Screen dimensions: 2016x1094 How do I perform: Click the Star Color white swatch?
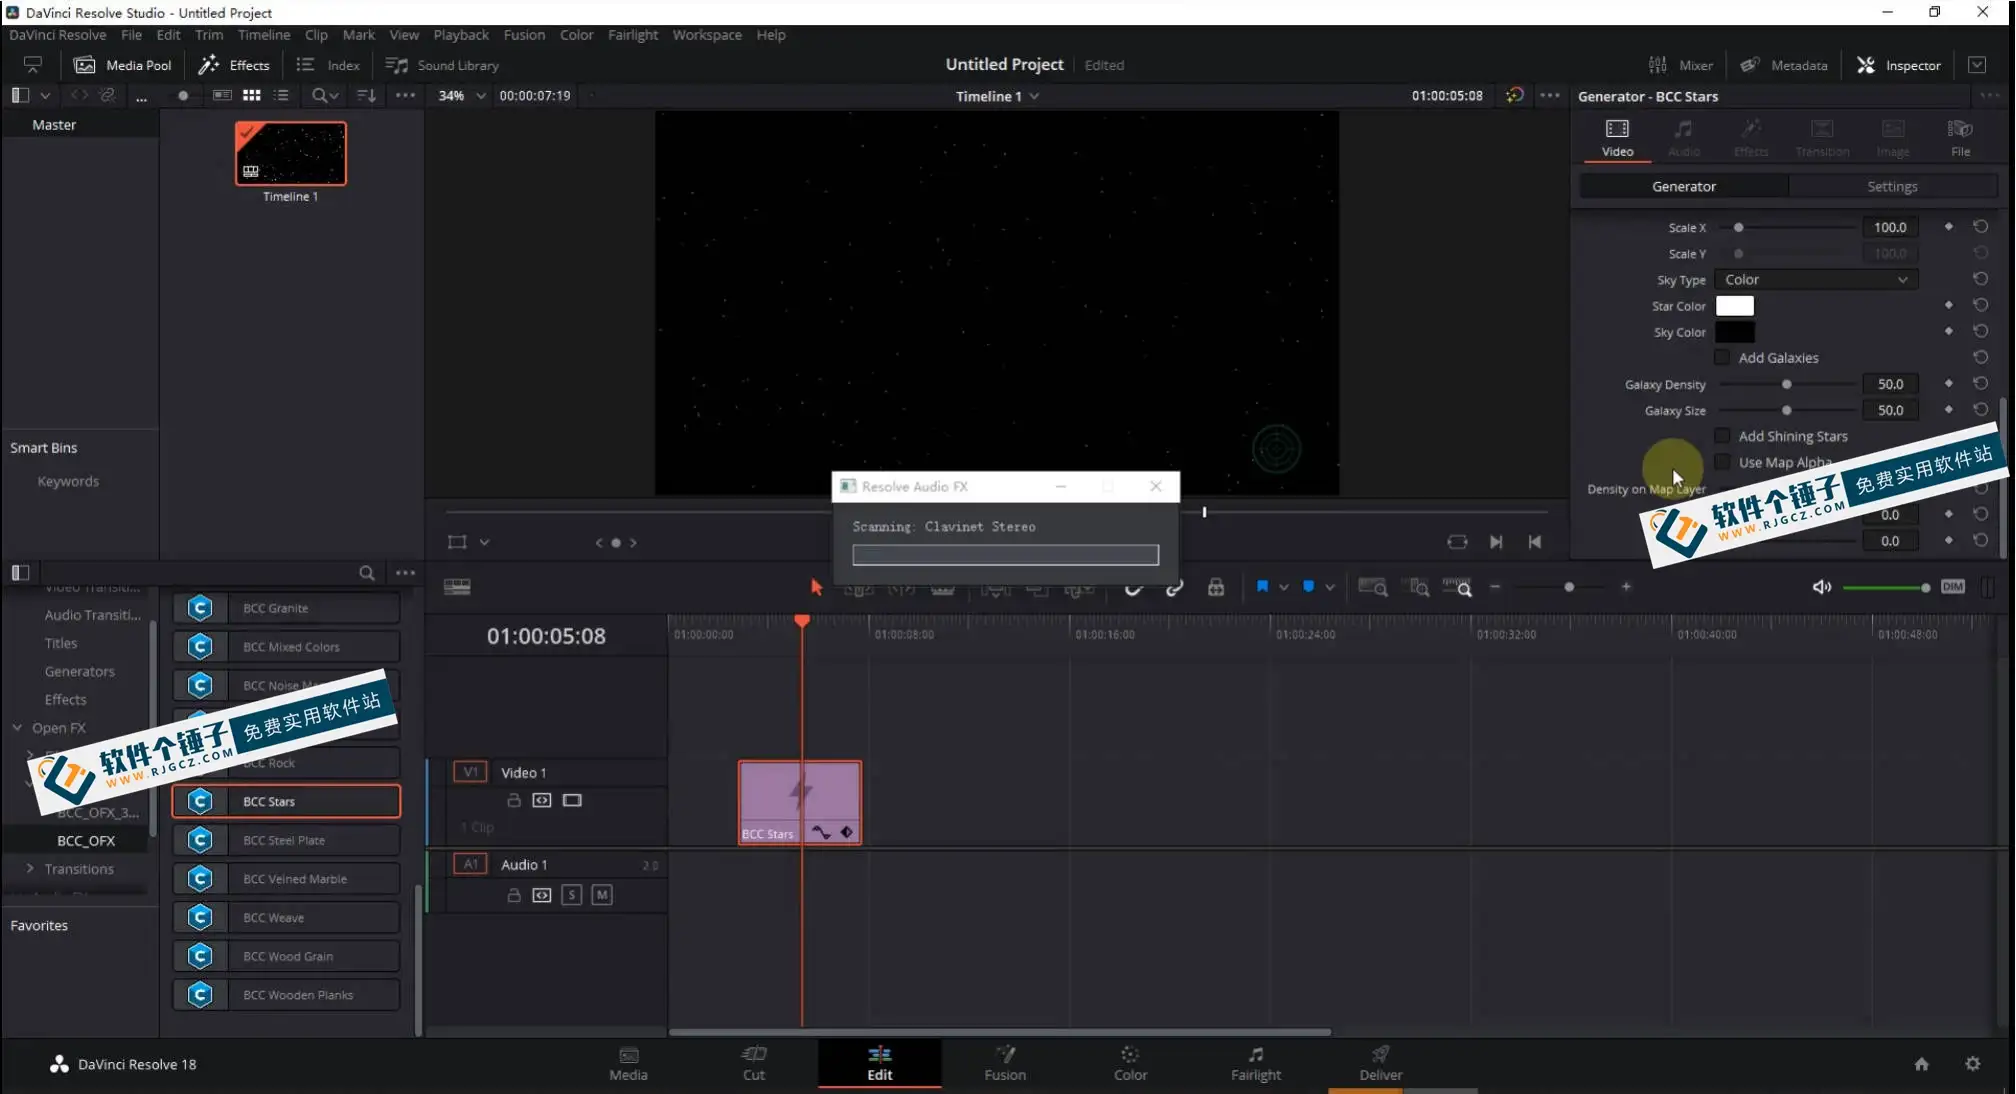coord(1734,306)
